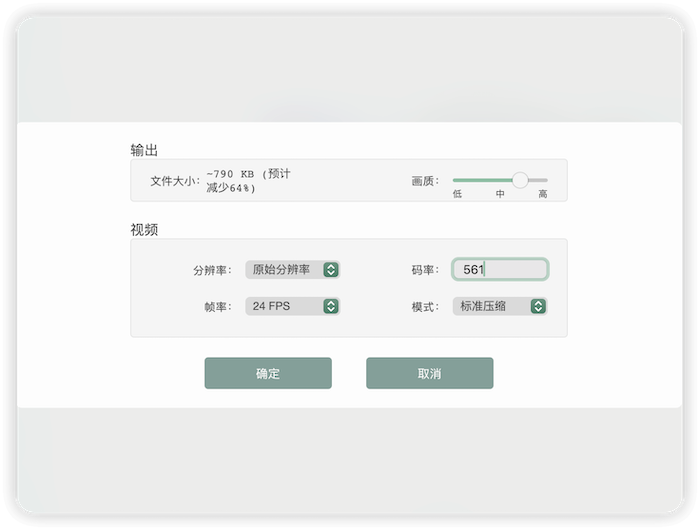Open the 原始分辨率 resolution dropdown

(x=292, y=270)
